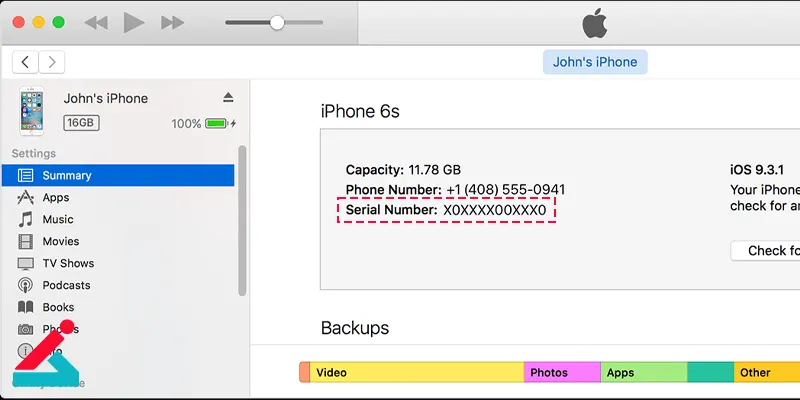Click the fast-forward playback button
The width and height of the screenshot is (800, 400).
click(172, 22)
